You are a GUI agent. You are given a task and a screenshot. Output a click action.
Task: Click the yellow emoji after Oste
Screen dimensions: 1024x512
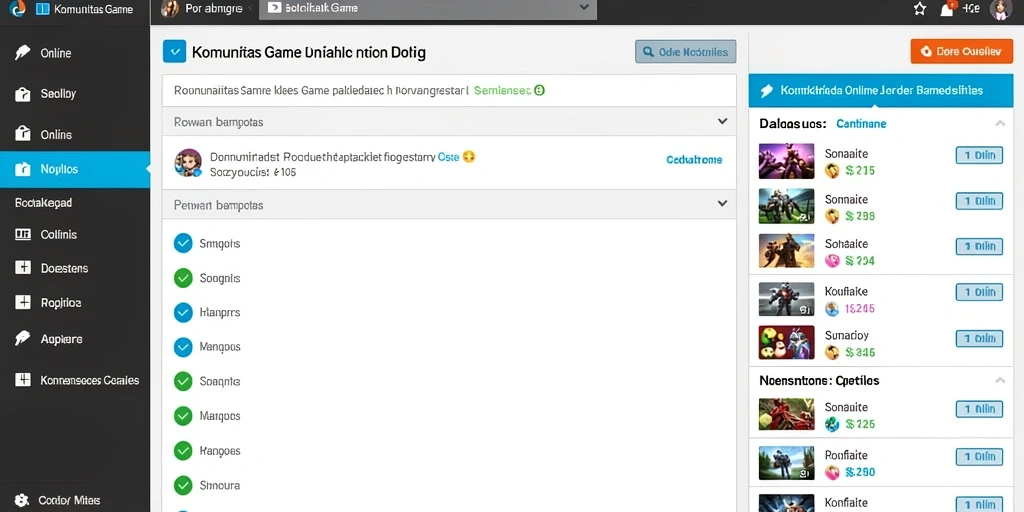pyautogui.click(x=468, y=157)
